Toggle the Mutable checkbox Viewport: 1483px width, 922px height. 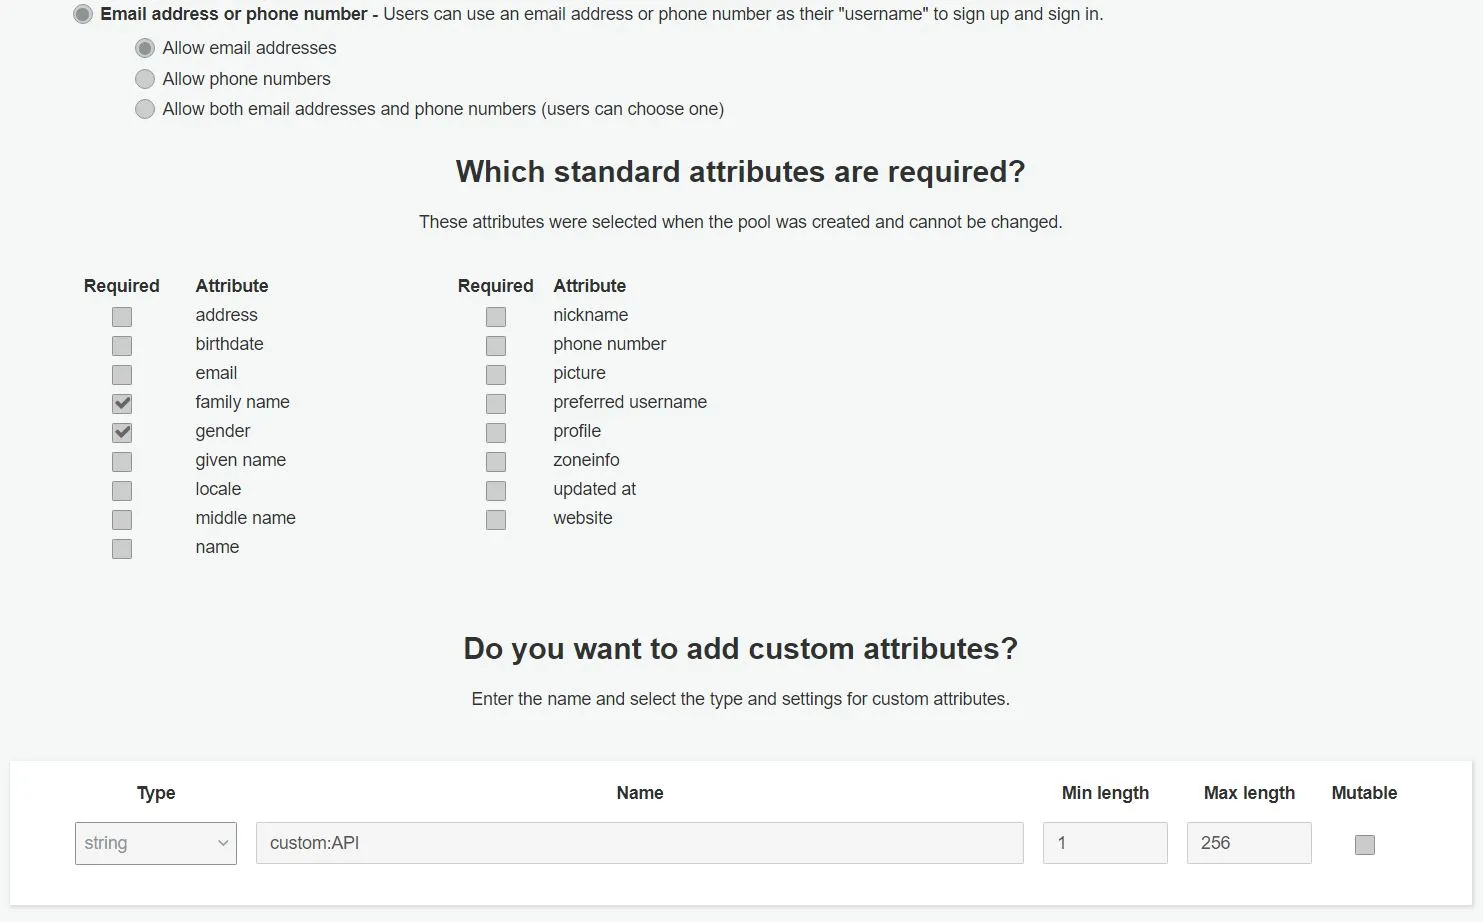tap(1365, 845)
